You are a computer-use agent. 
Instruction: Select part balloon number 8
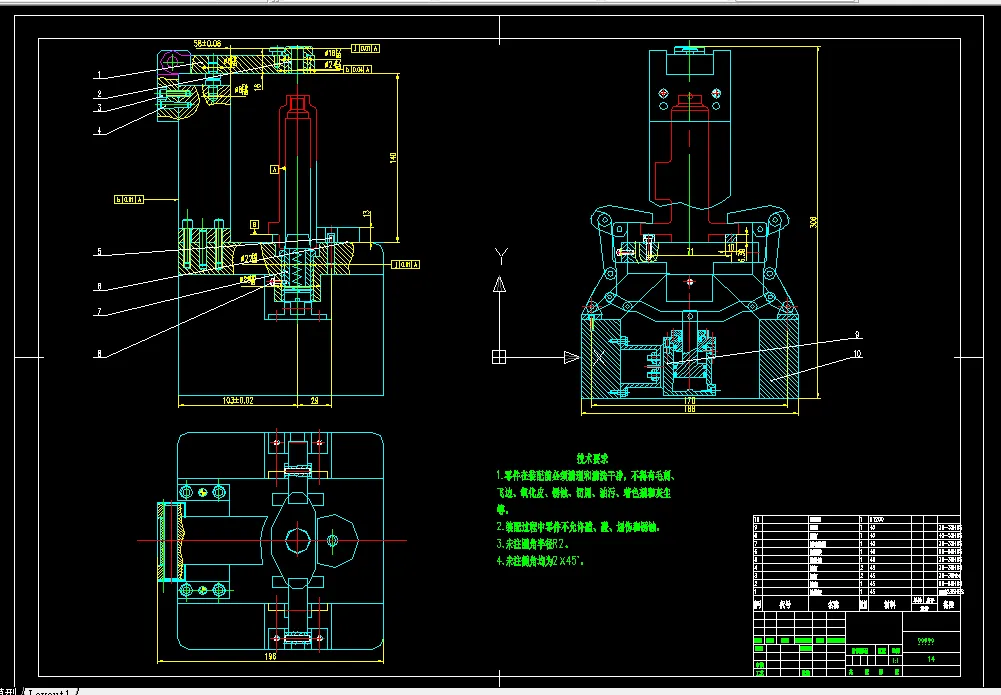point(99,354)
